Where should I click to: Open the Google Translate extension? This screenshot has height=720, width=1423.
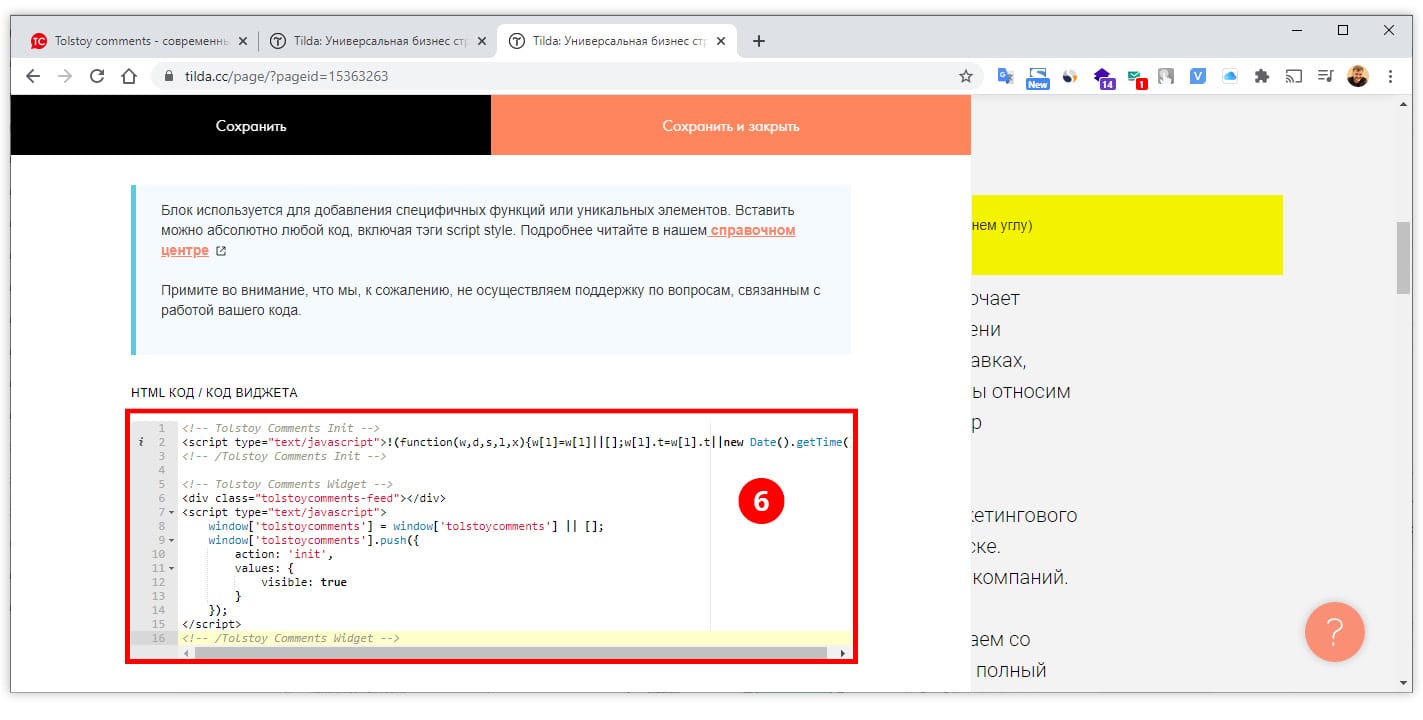coord(1006,76)
